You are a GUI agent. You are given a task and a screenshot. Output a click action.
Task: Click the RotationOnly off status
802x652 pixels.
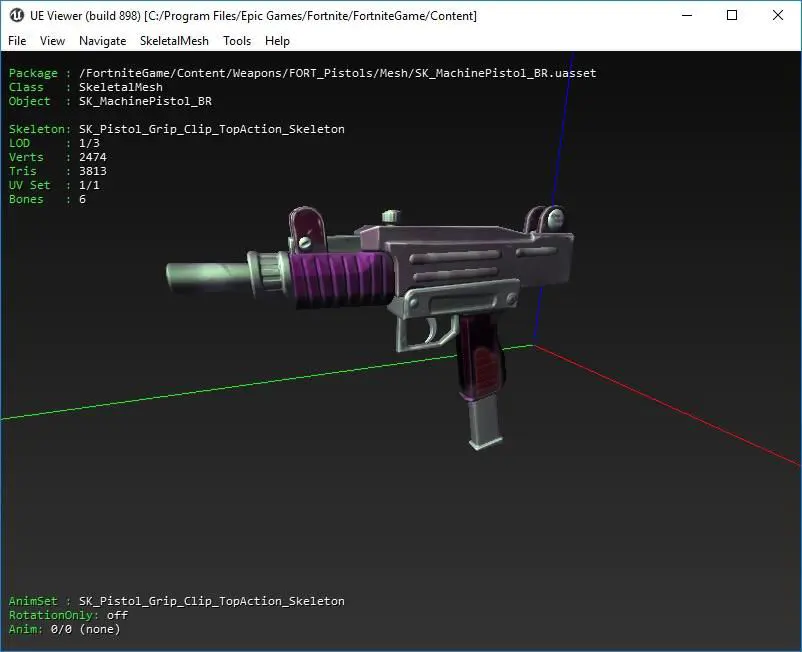click(117, 615)
